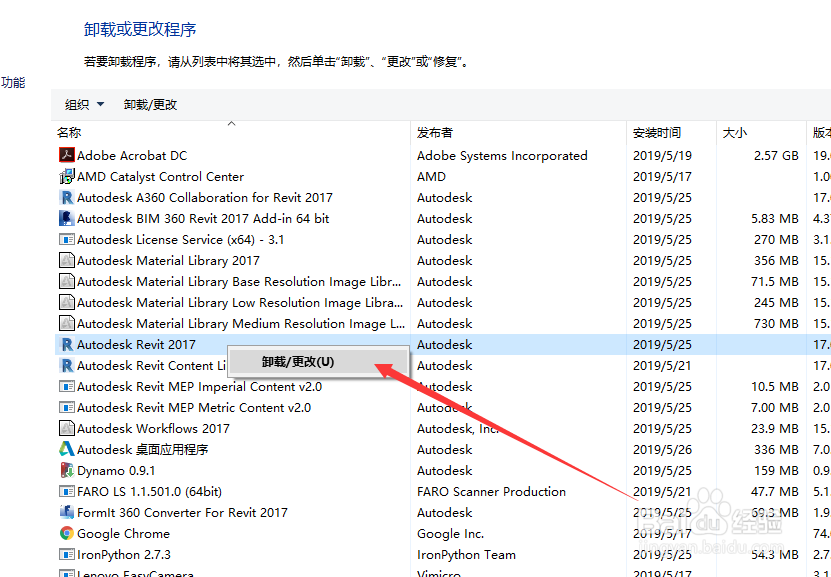Select Adobe Acrobat DC program name
The height and width of the screenshot is (577, 831).
click(132, 155)
